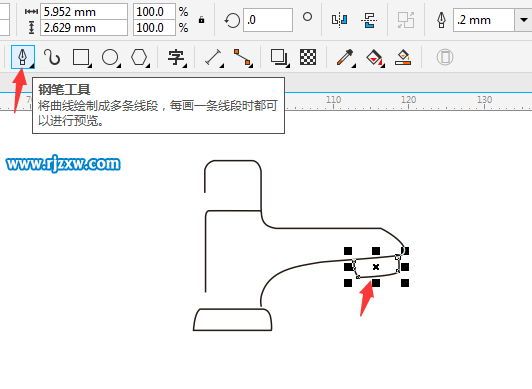
Task: Expand the Rectangle tool flyout triangle
Action: [90, 65]
